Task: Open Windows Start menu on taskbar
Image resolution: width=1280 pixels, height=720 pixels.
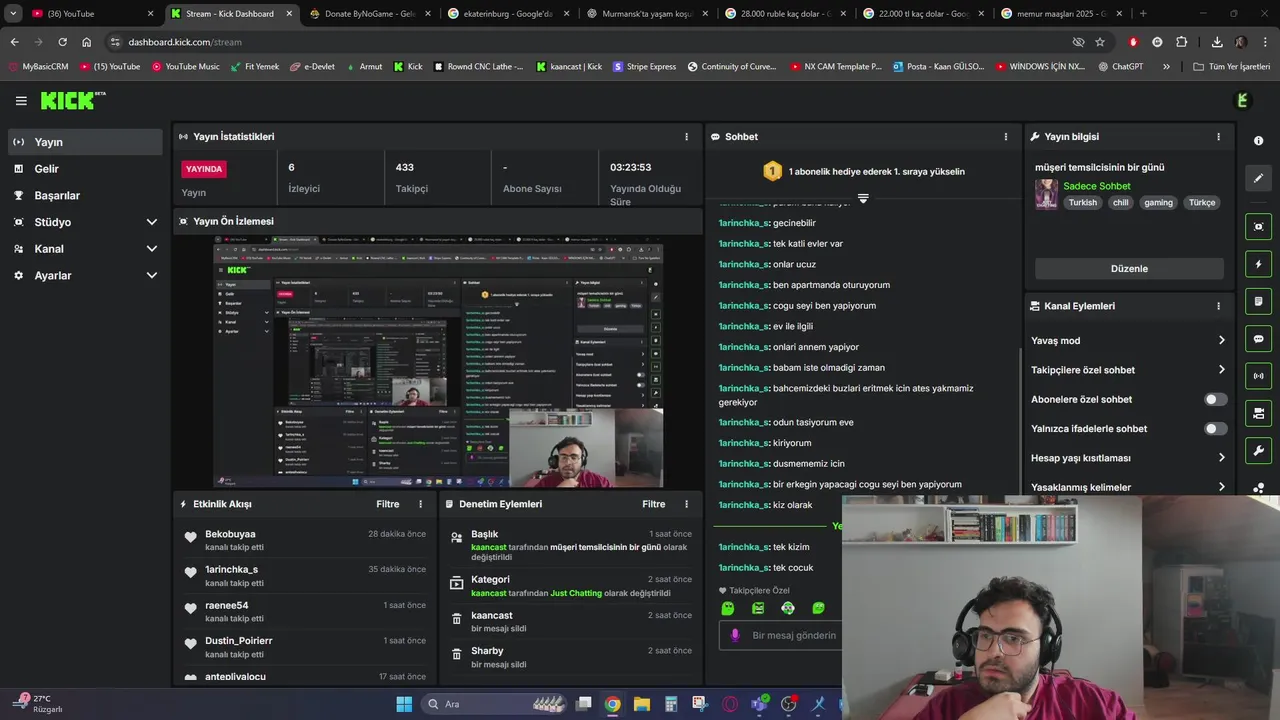Action: 404,704
